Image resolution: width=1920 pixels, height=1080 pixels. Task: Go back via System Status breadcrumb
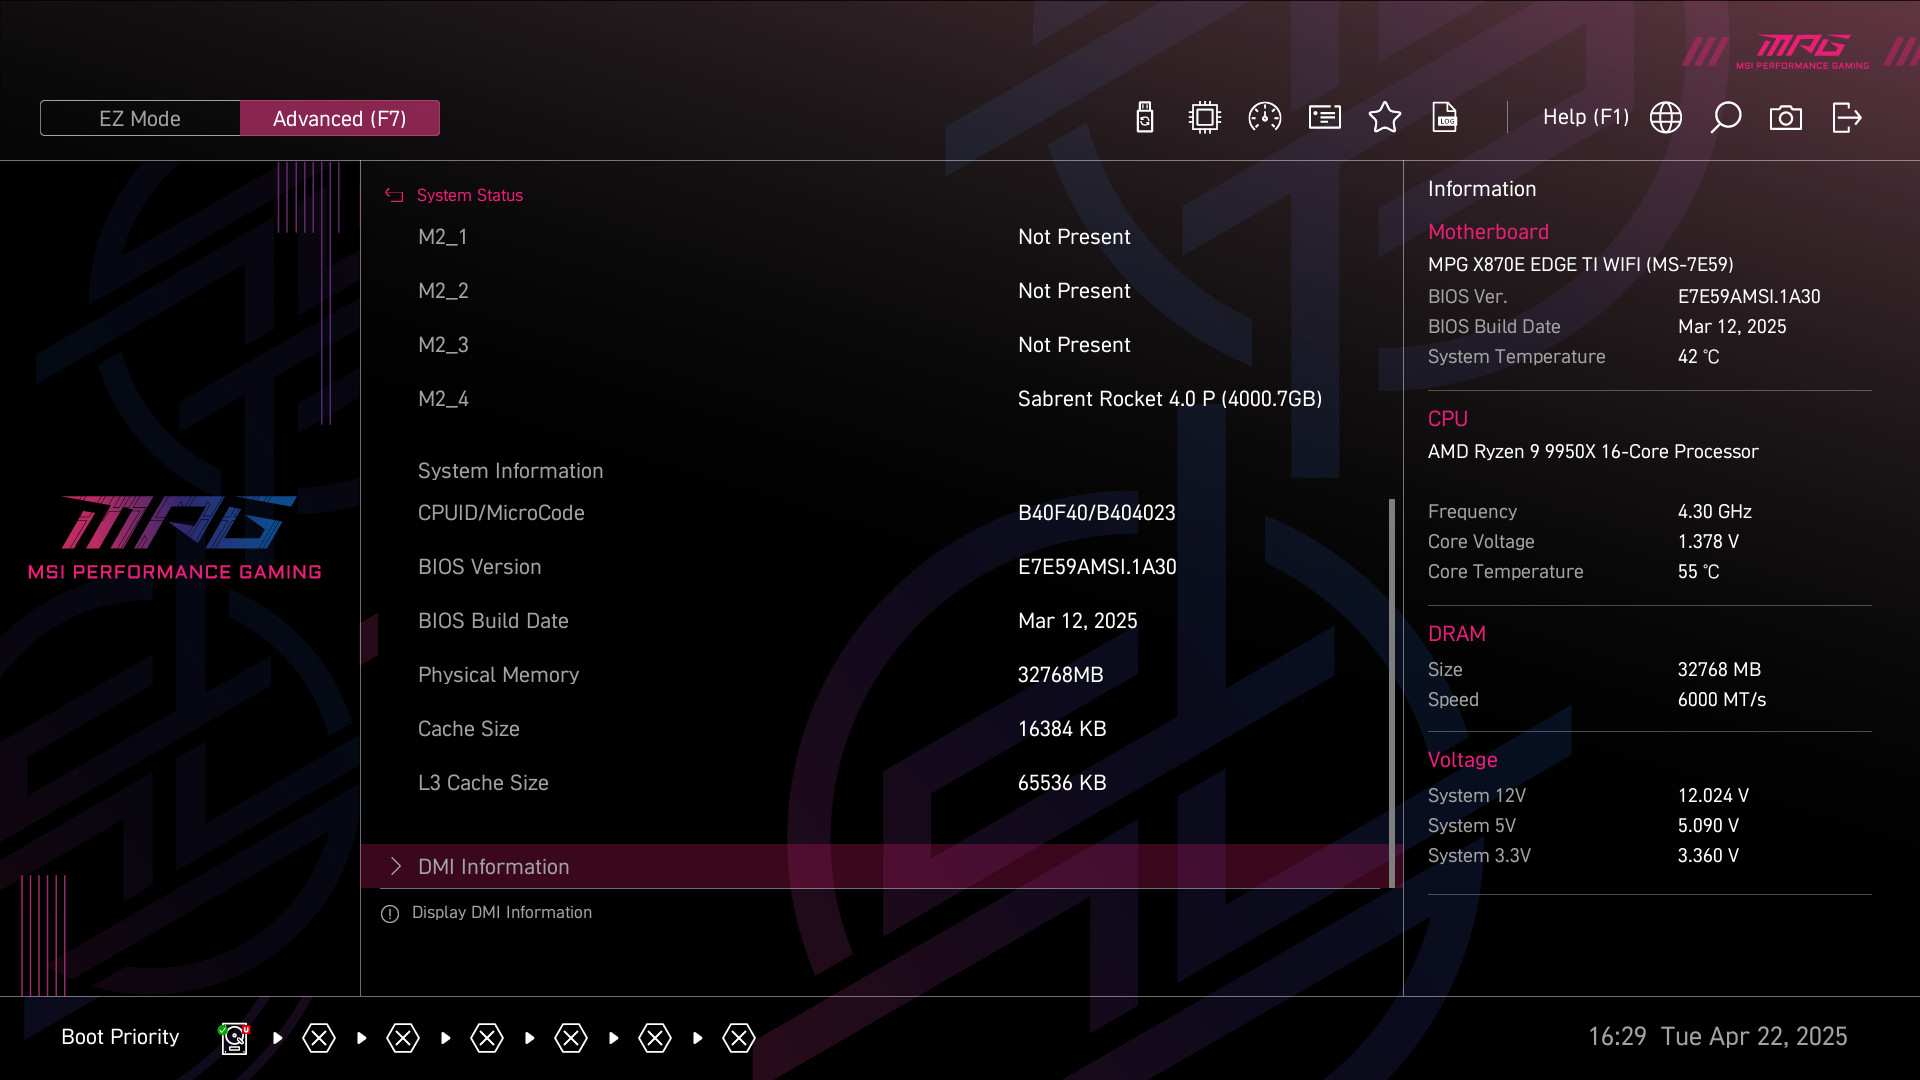[x=470, y=195]
